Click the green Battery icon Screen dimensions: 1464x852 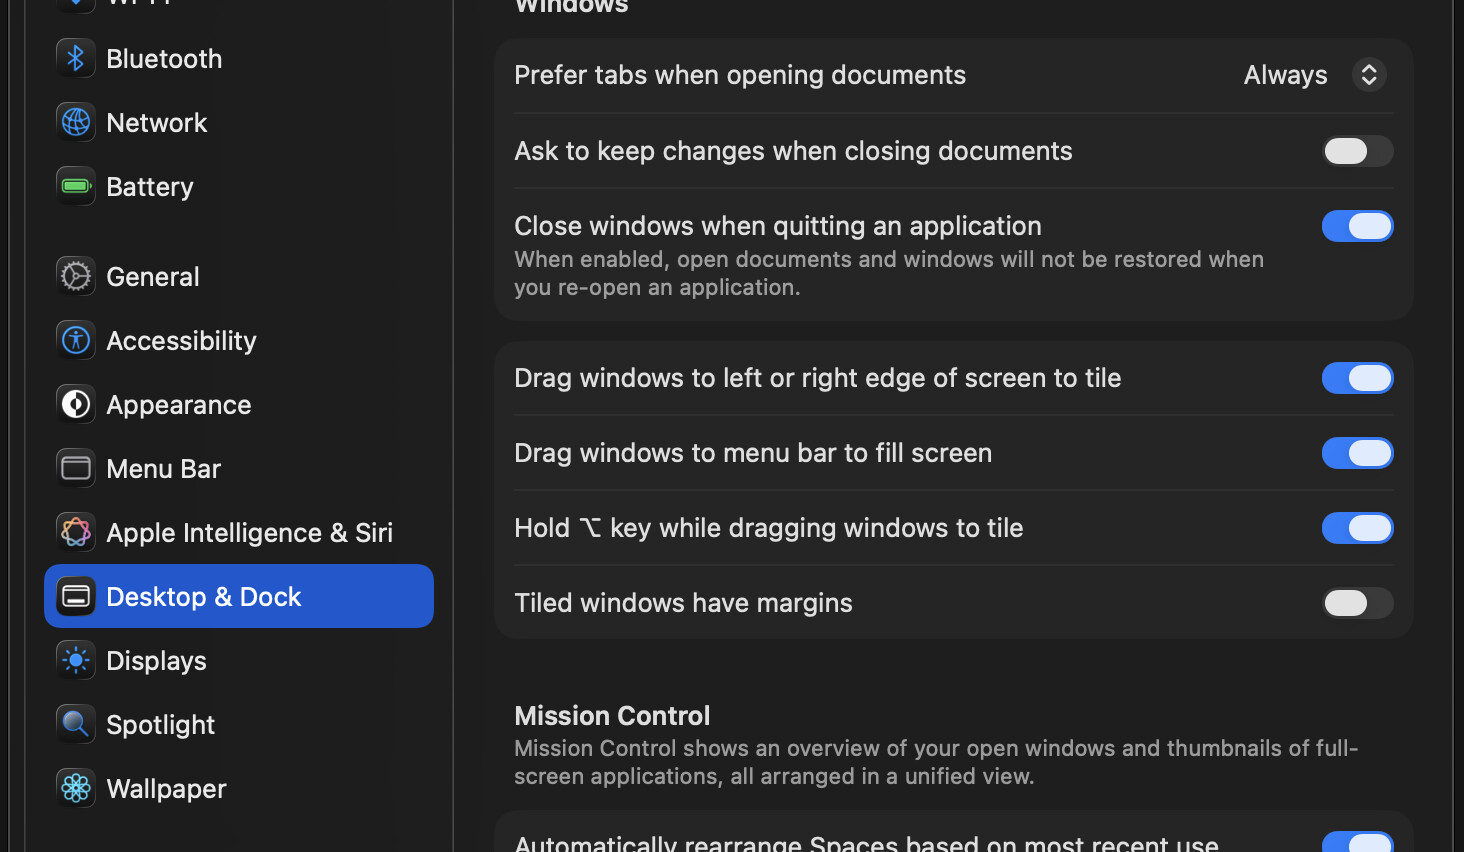[x=76, y=187]
